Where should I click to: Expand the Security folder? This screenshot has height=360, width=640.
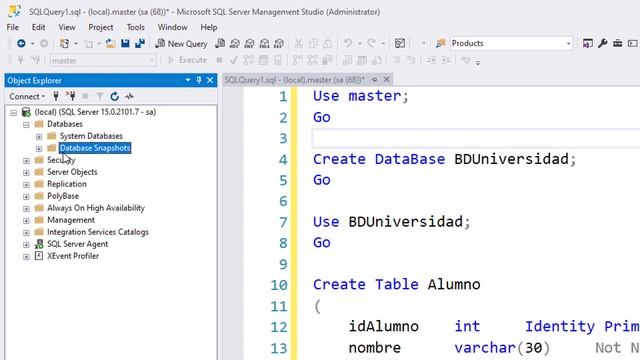point(26,161)
